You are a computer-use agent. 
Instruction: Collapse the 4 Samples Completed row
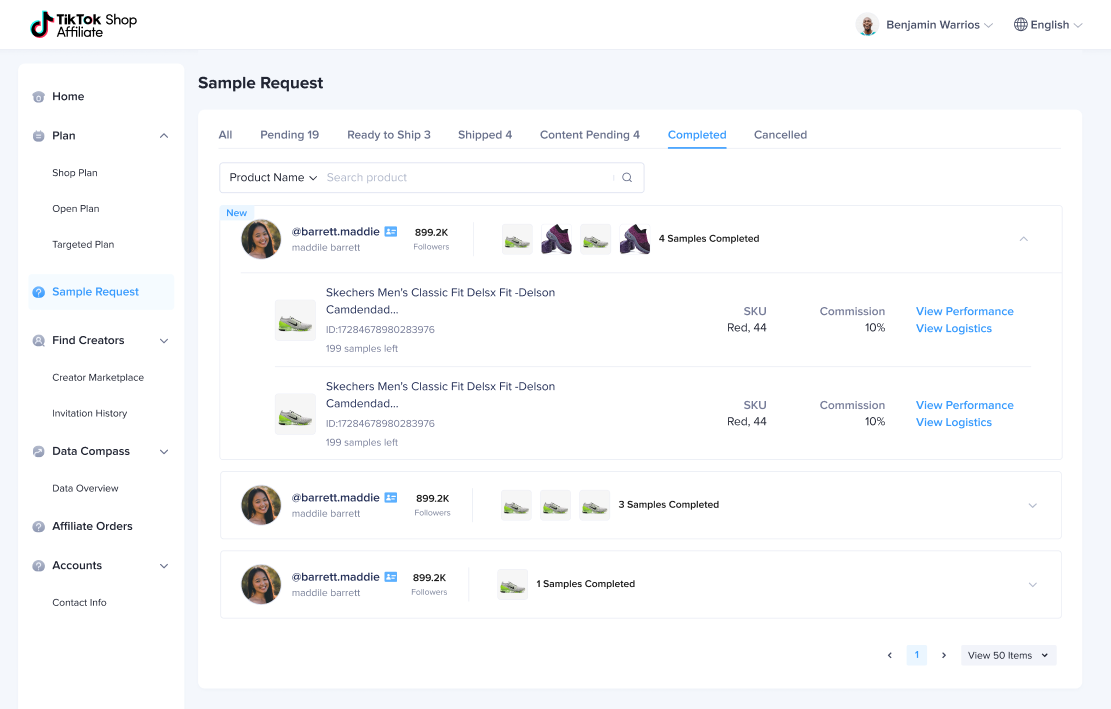click(1023, 239)
